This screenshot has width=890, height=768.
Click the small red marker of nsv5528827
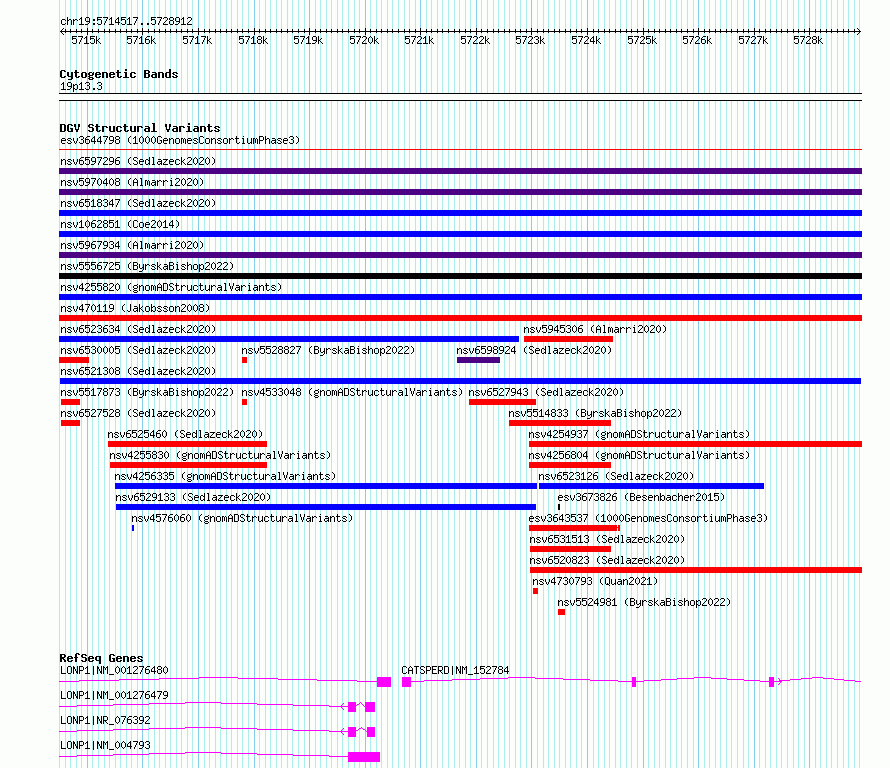click(245, 360)
